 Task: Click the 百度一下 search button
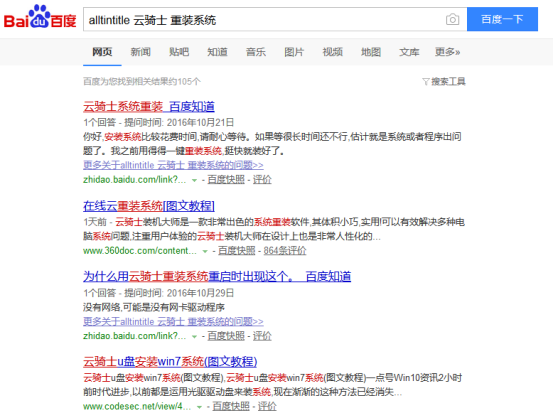point(502,19)
